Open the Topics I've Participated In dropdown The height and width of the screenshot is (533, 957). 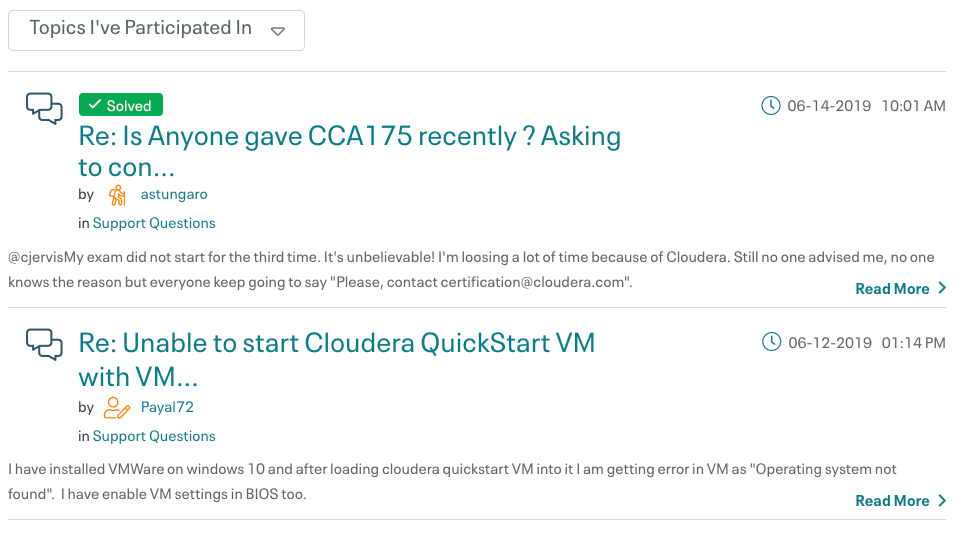coord(140,29)
